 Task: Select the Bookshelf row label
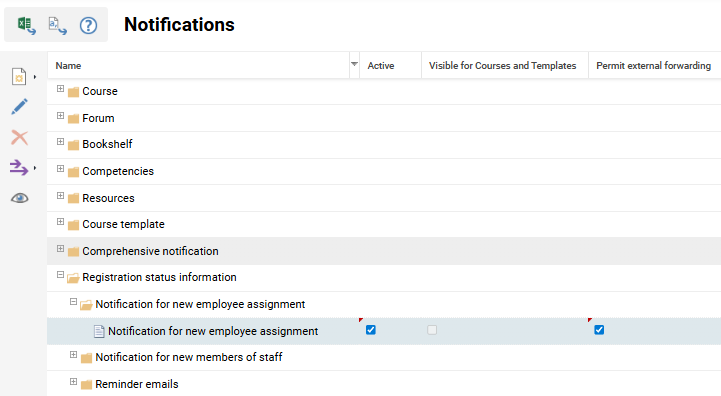(x=107, y=144)
